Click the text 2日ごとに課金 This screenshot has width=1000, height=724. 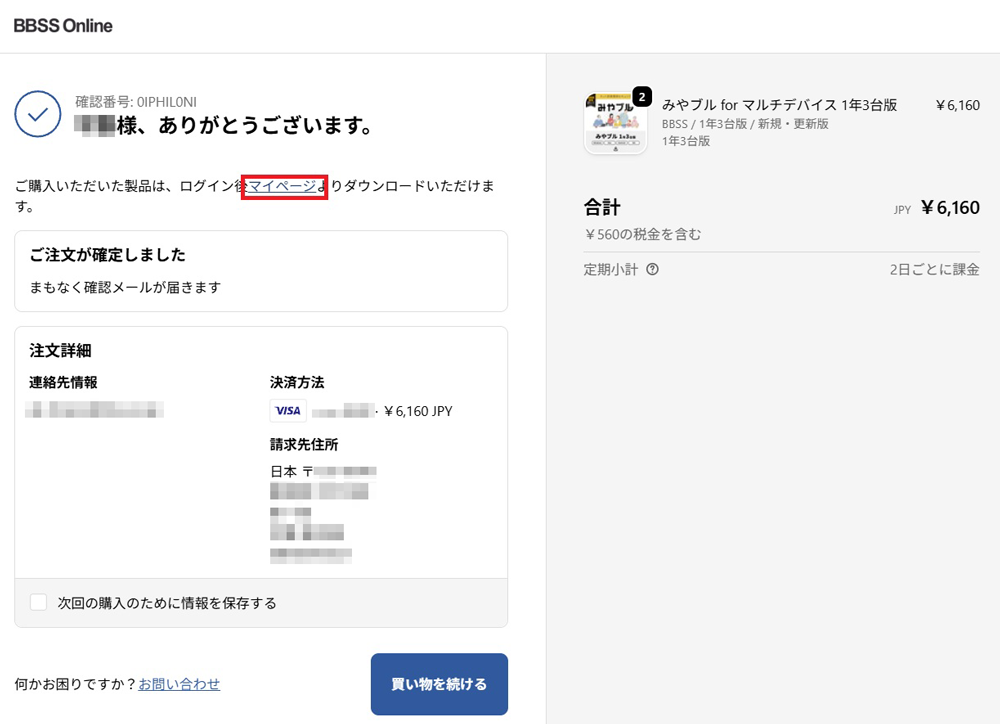(934, 269)
